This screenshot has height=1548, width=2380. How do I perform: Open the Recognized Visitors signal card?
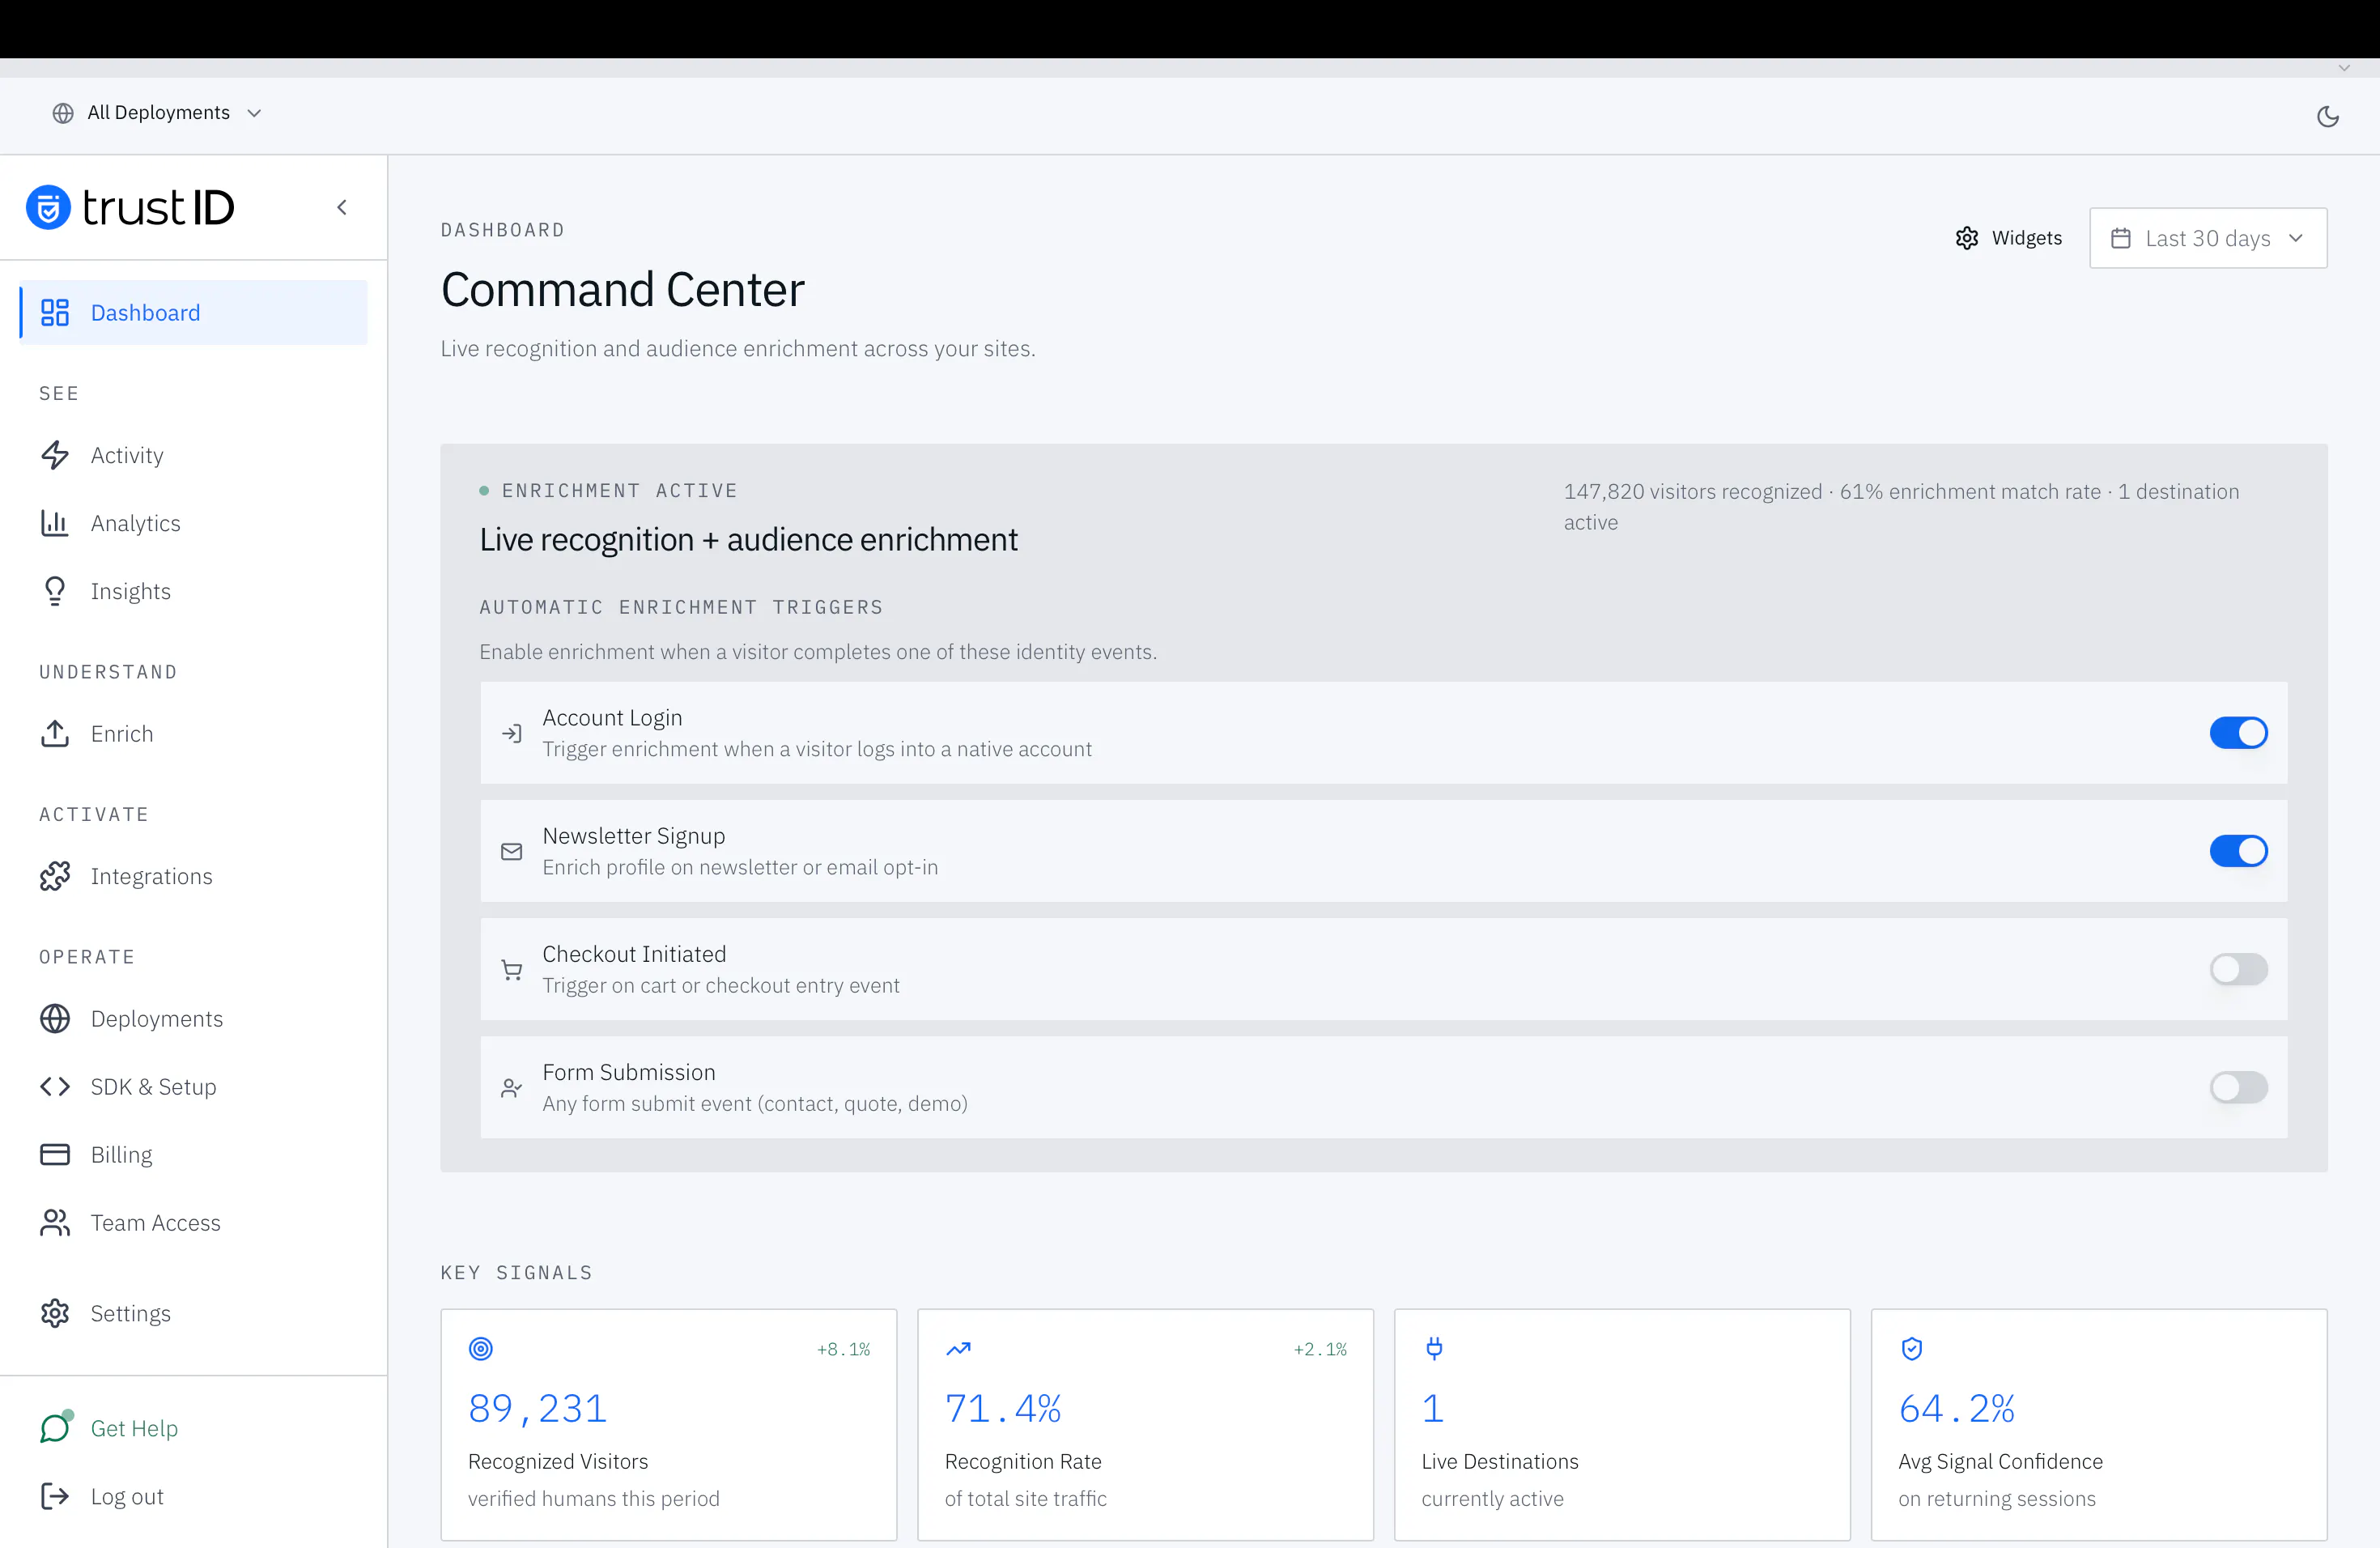click(x=669, y=1425)
